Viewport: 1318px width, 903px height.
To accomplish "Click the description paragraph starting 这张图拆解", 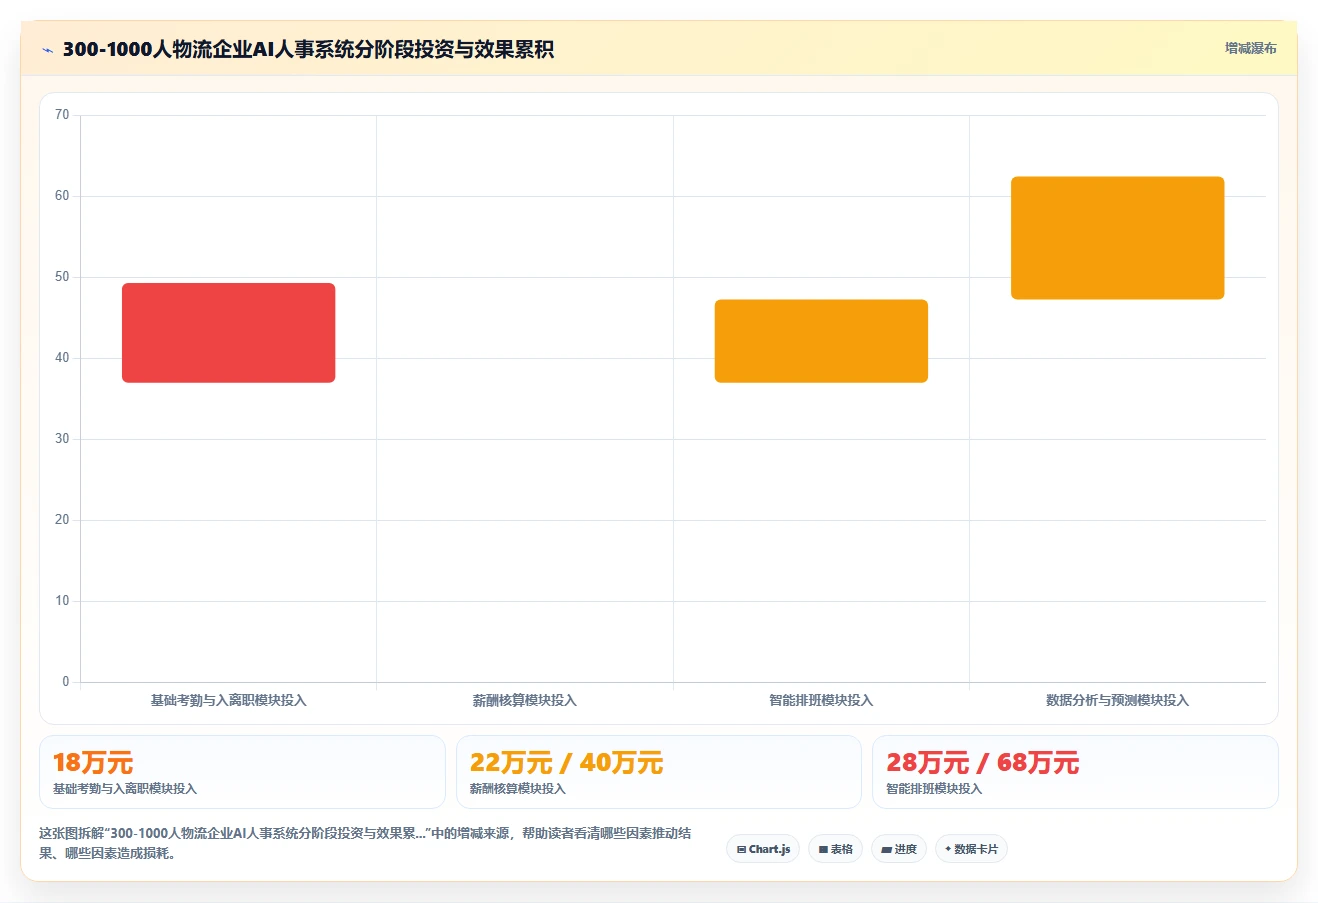I will tap(365, 843).
